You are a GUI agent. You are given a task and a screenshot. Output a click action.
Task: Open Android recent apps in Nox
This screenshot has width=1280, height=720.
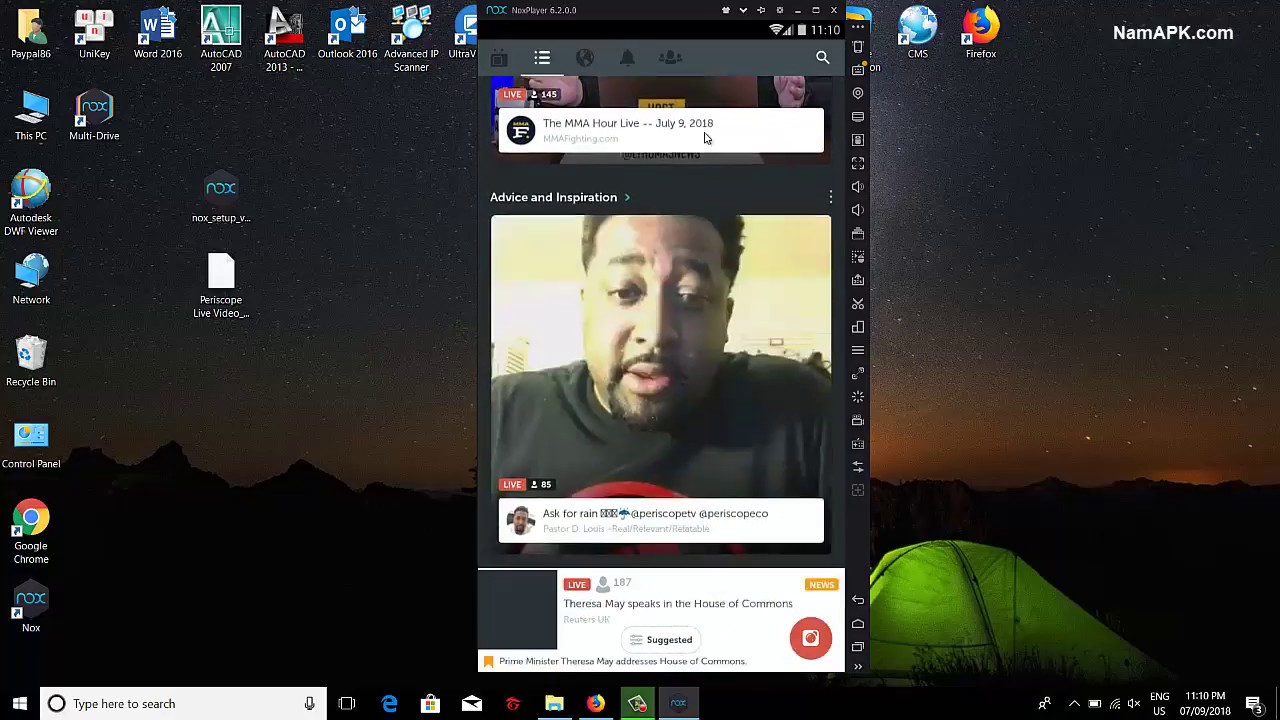858,646
